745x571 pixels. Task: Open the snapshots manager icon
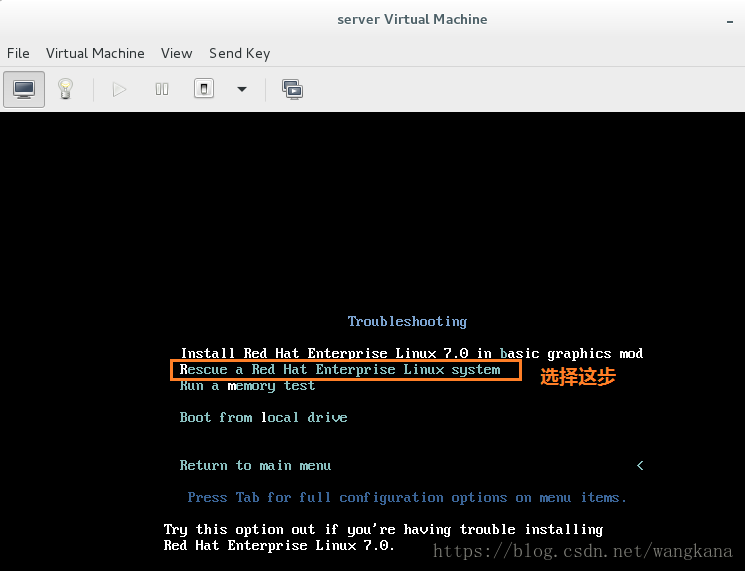pos(292,89)
